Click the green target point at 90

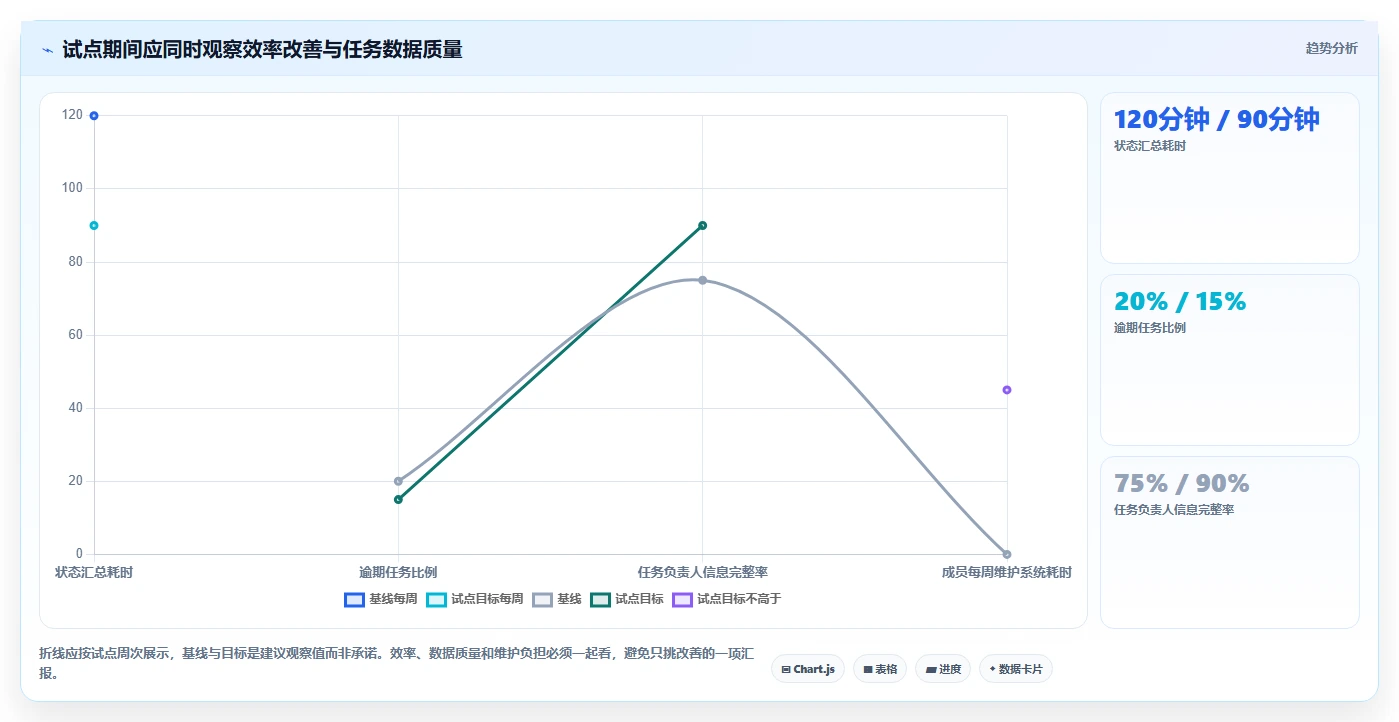pyautogui.click(x=702, y=225)
